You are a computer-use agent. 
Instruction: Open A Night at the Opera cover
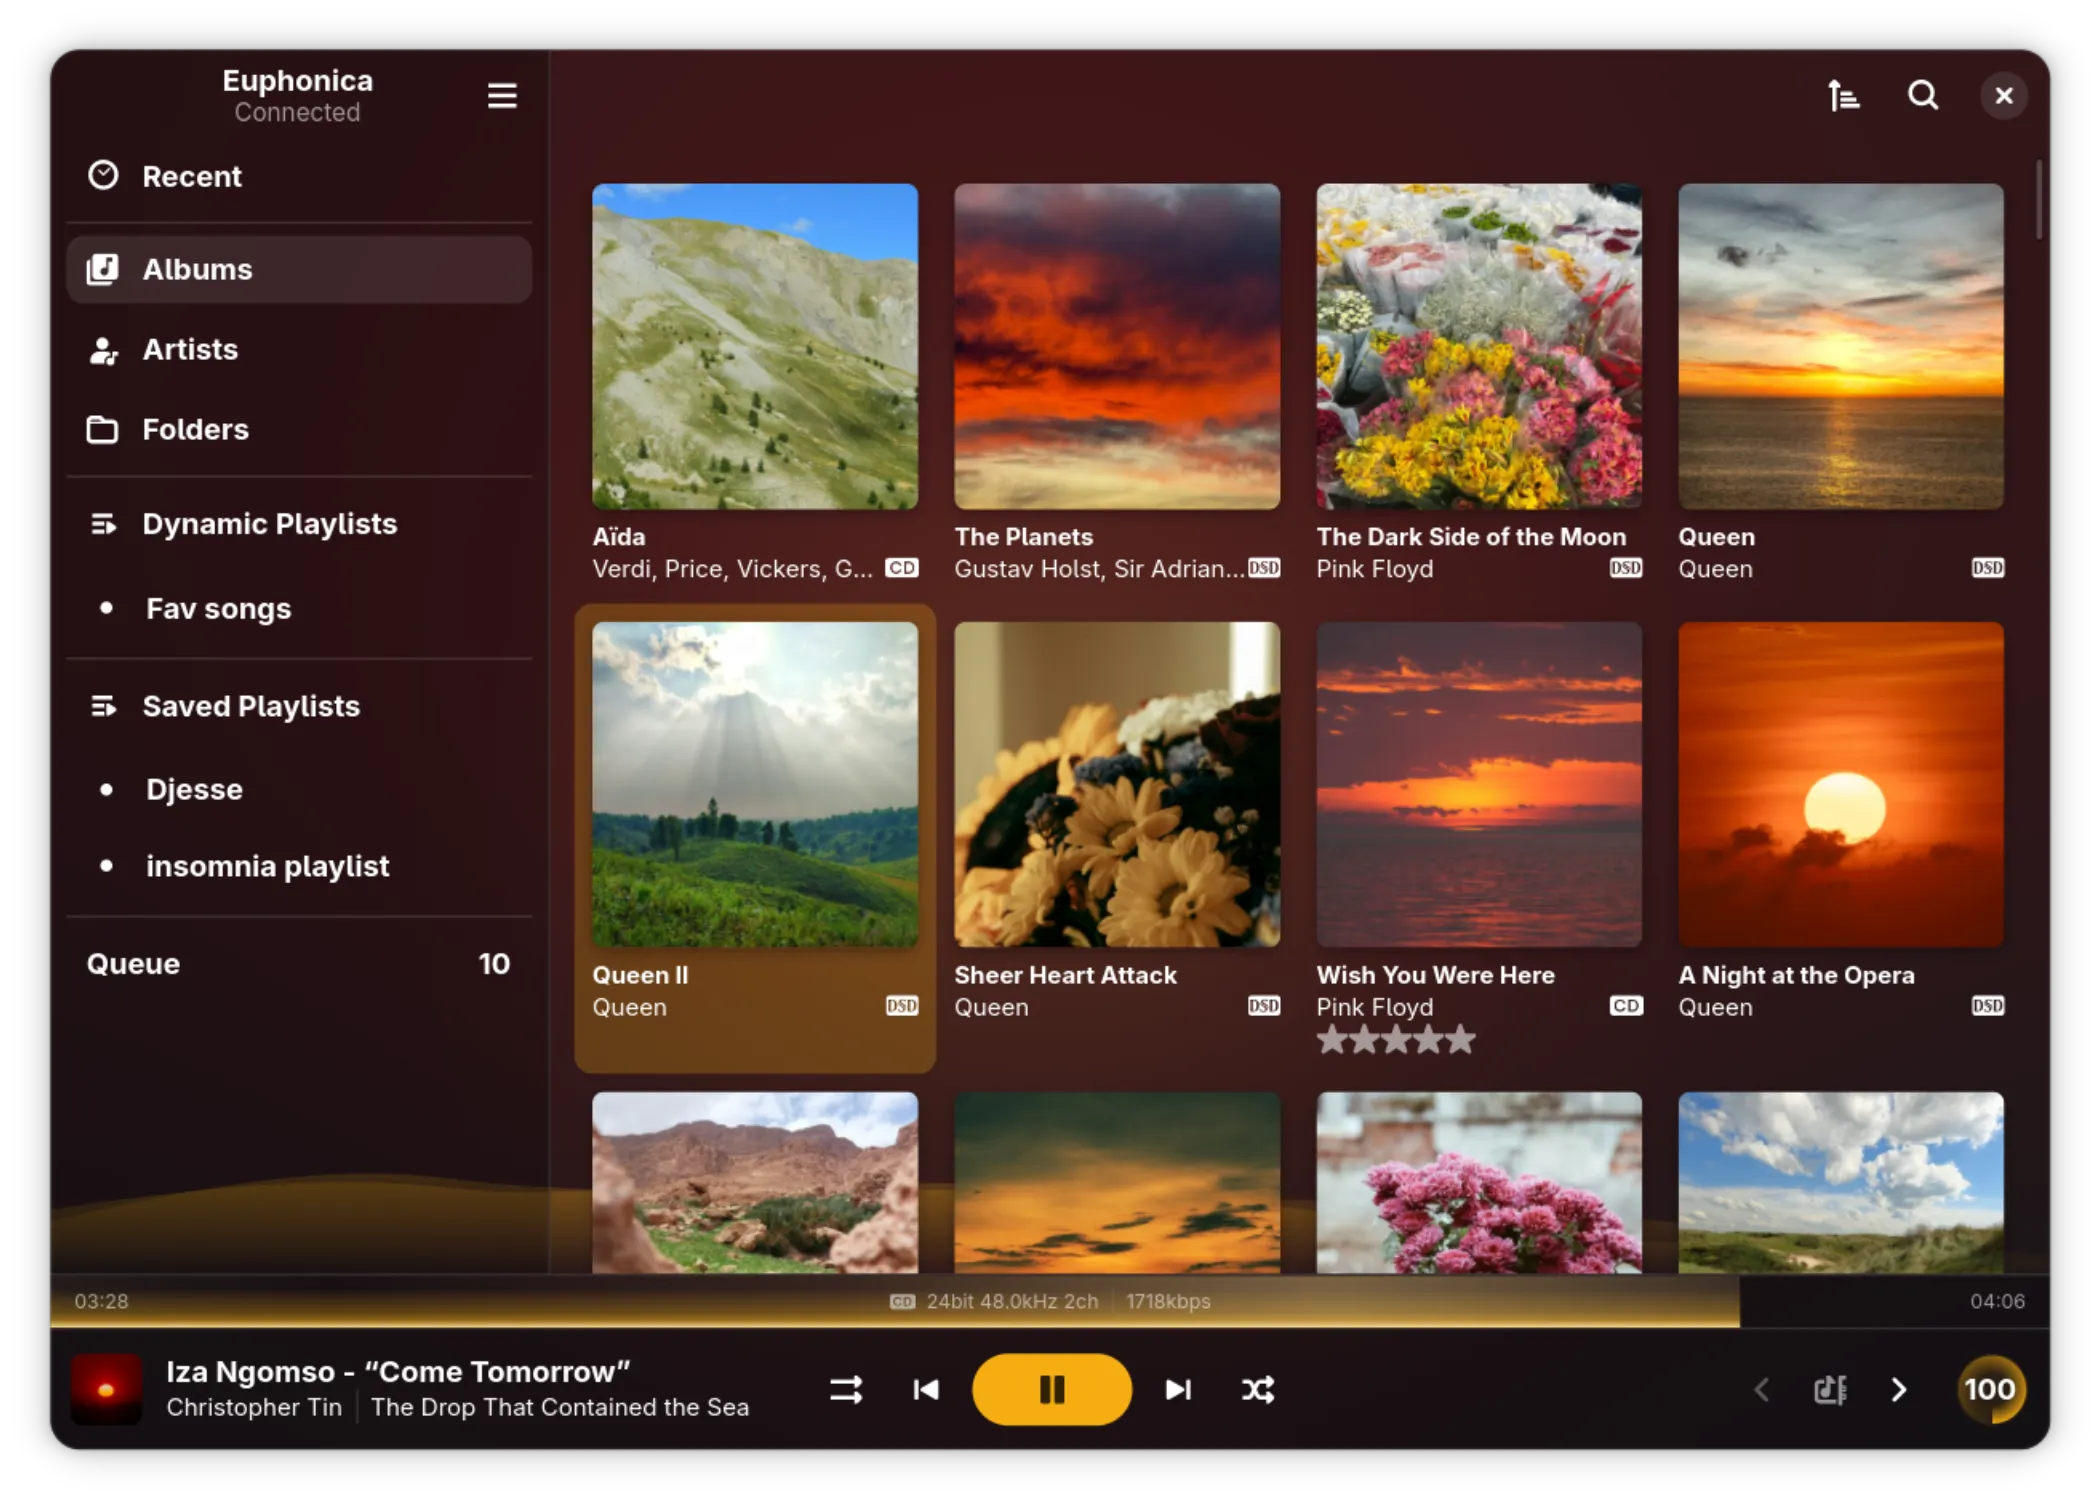point(1841,785)
